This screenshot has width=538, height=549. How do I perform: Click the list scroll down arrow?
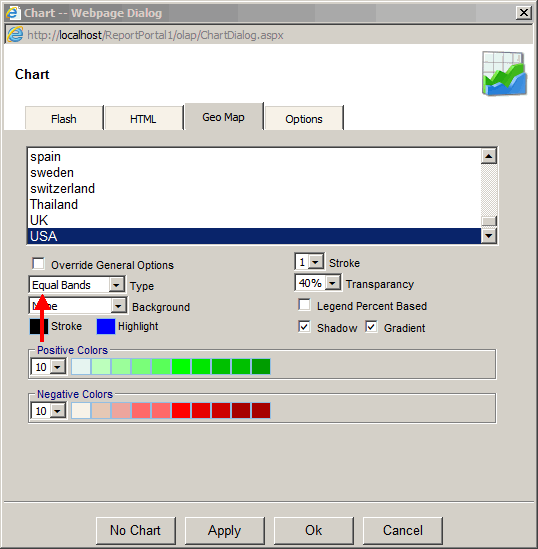pos(489,236)
